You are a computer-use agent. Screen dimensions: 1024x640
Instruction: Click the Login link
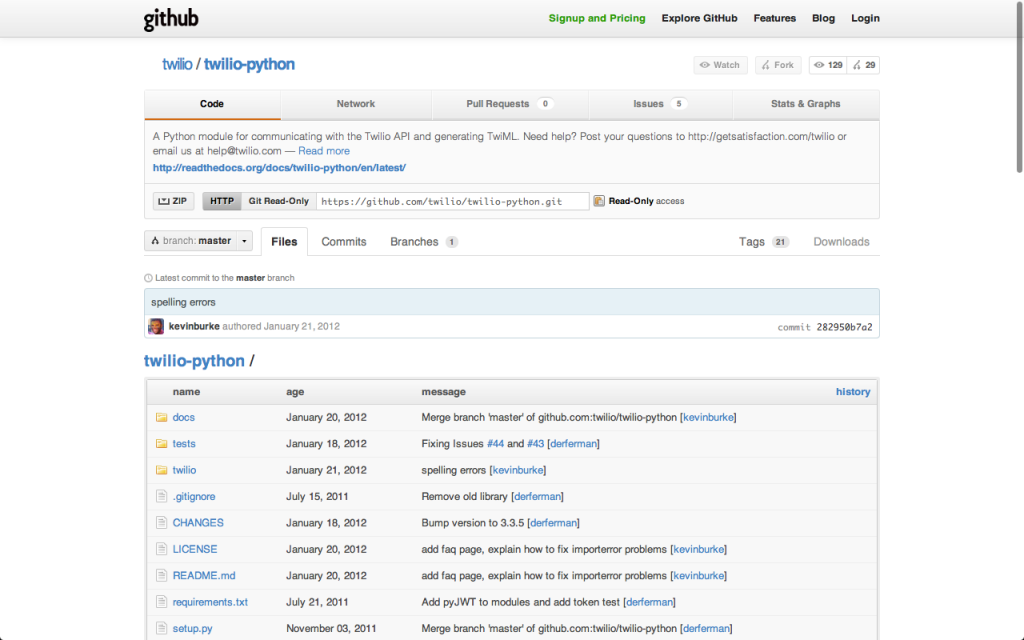point(865,18)
